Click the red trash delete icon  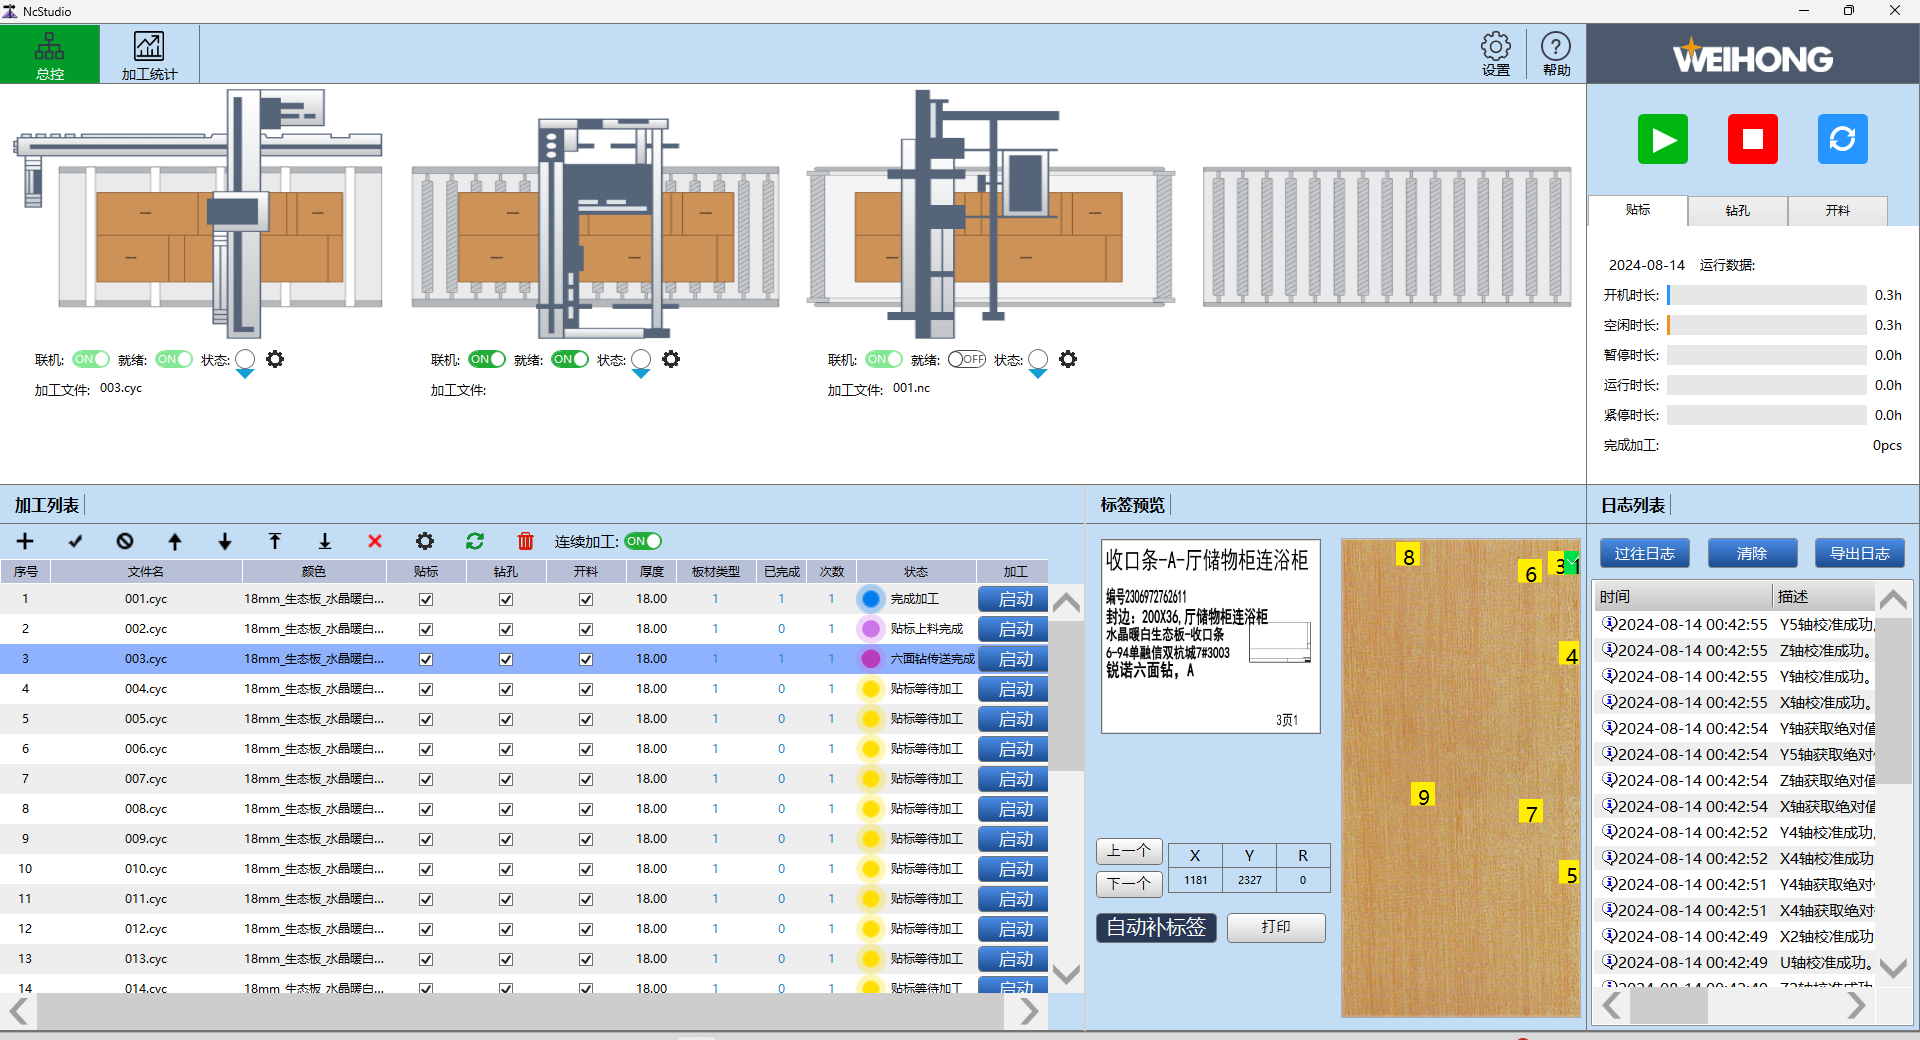pyautogui.click(x=525, y=541)
